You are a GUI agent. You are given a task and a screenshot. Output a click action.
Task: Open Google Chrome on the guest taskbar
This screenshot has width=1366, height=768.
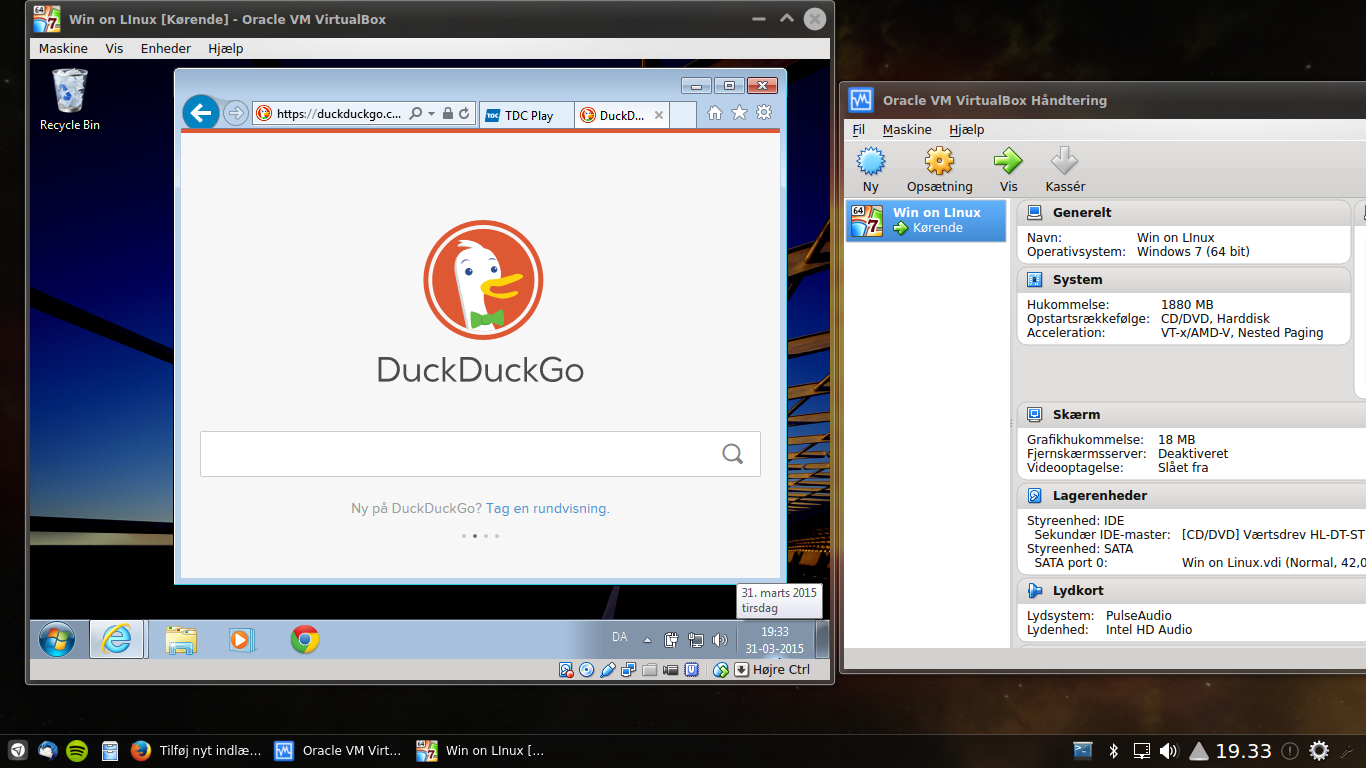pos(305,640)
